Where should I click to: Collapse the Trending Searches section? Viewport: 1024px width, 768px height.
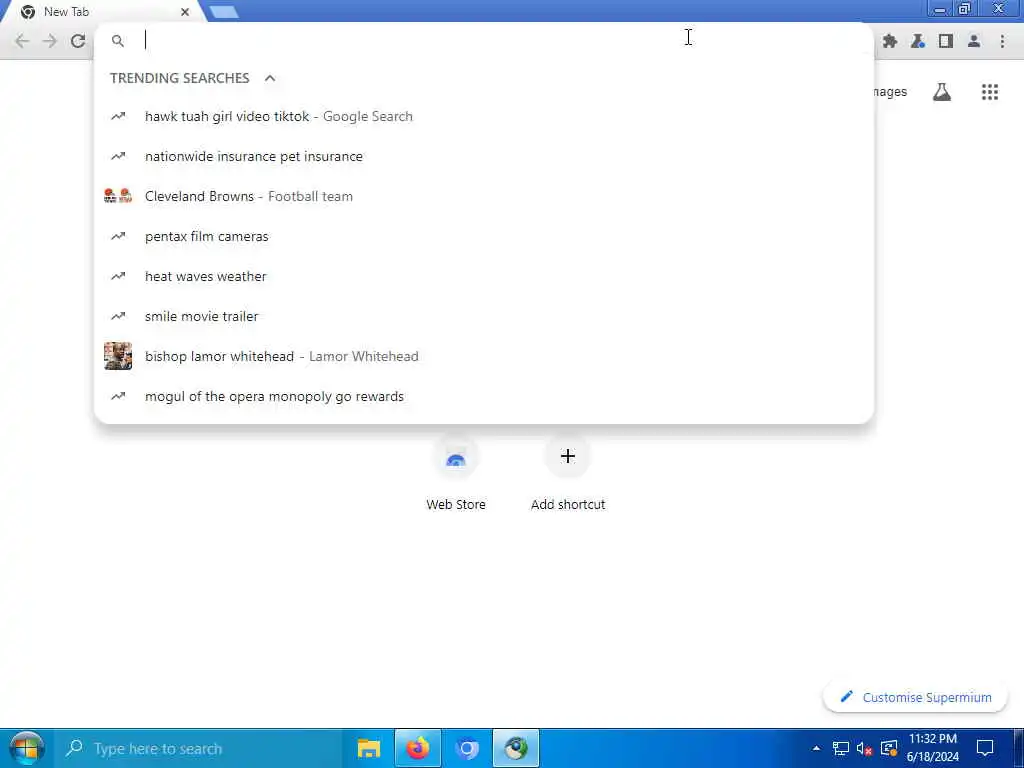[270, 78]
